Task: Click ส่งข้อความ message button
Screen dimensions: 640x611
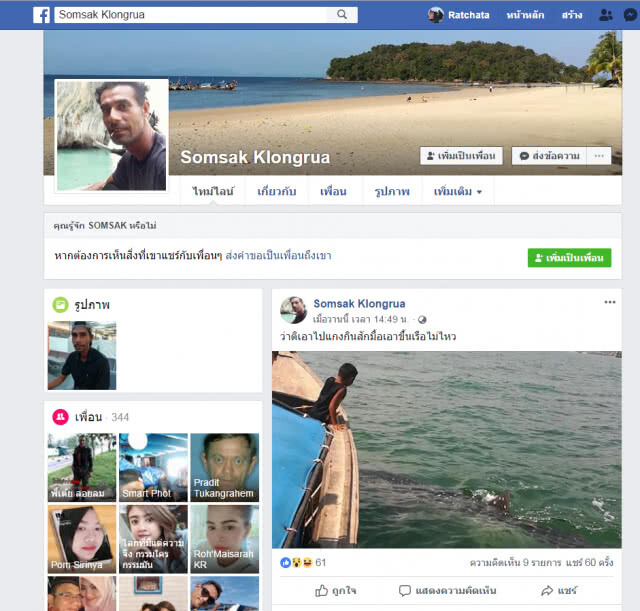Action: tap(549, 156)
